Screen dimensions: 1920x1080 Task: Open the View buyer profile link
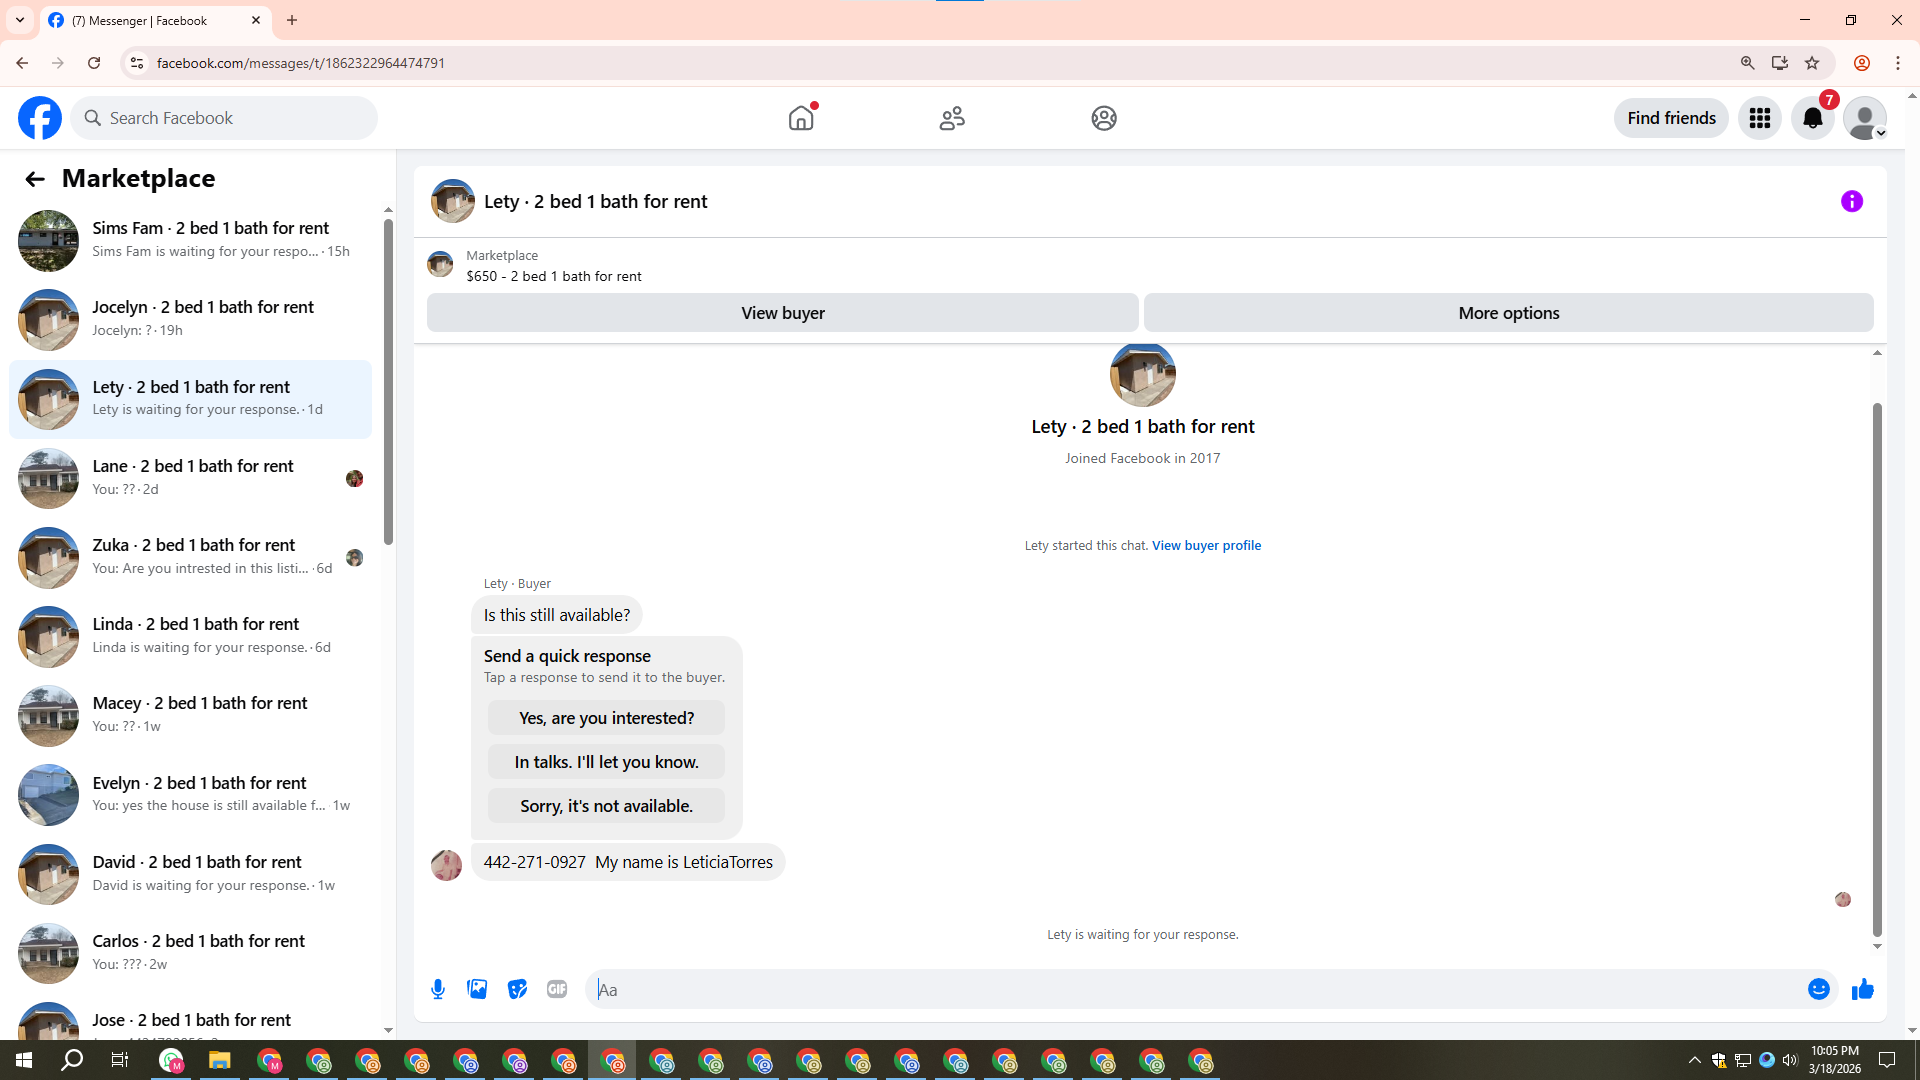1206,545
